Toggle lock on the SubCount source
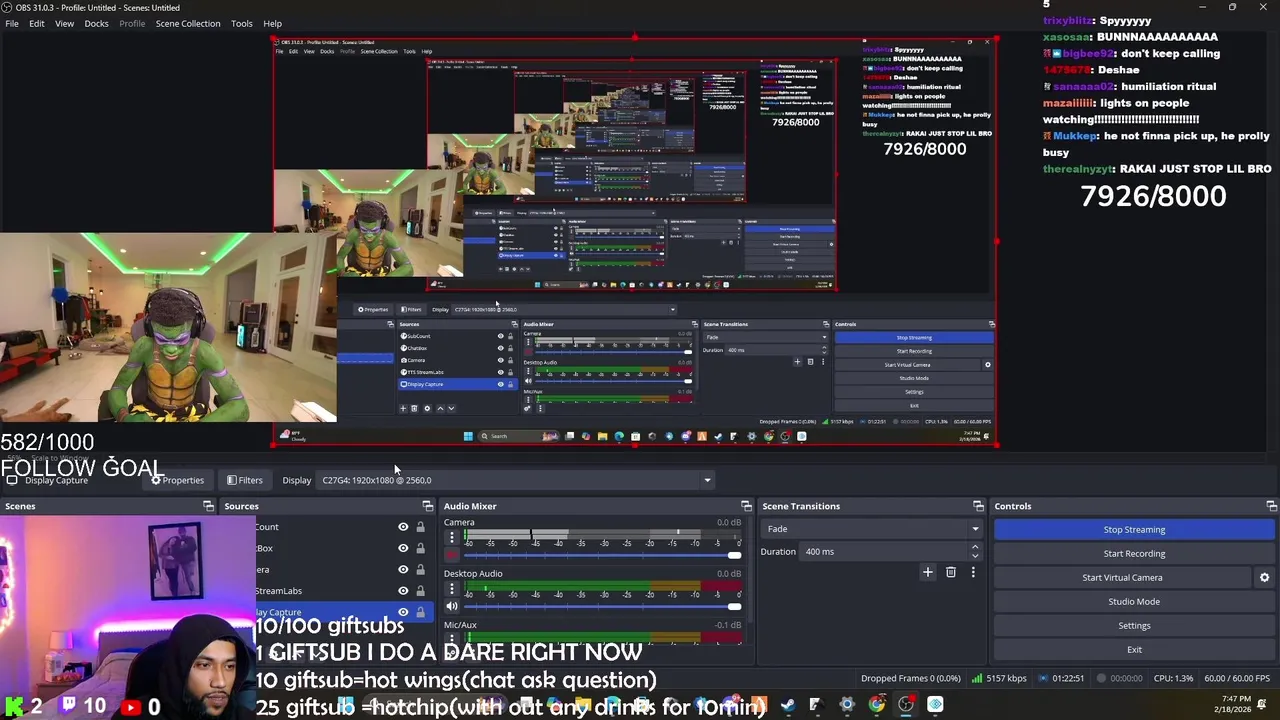Screen dimensions: 1280x720 (420, 527)
